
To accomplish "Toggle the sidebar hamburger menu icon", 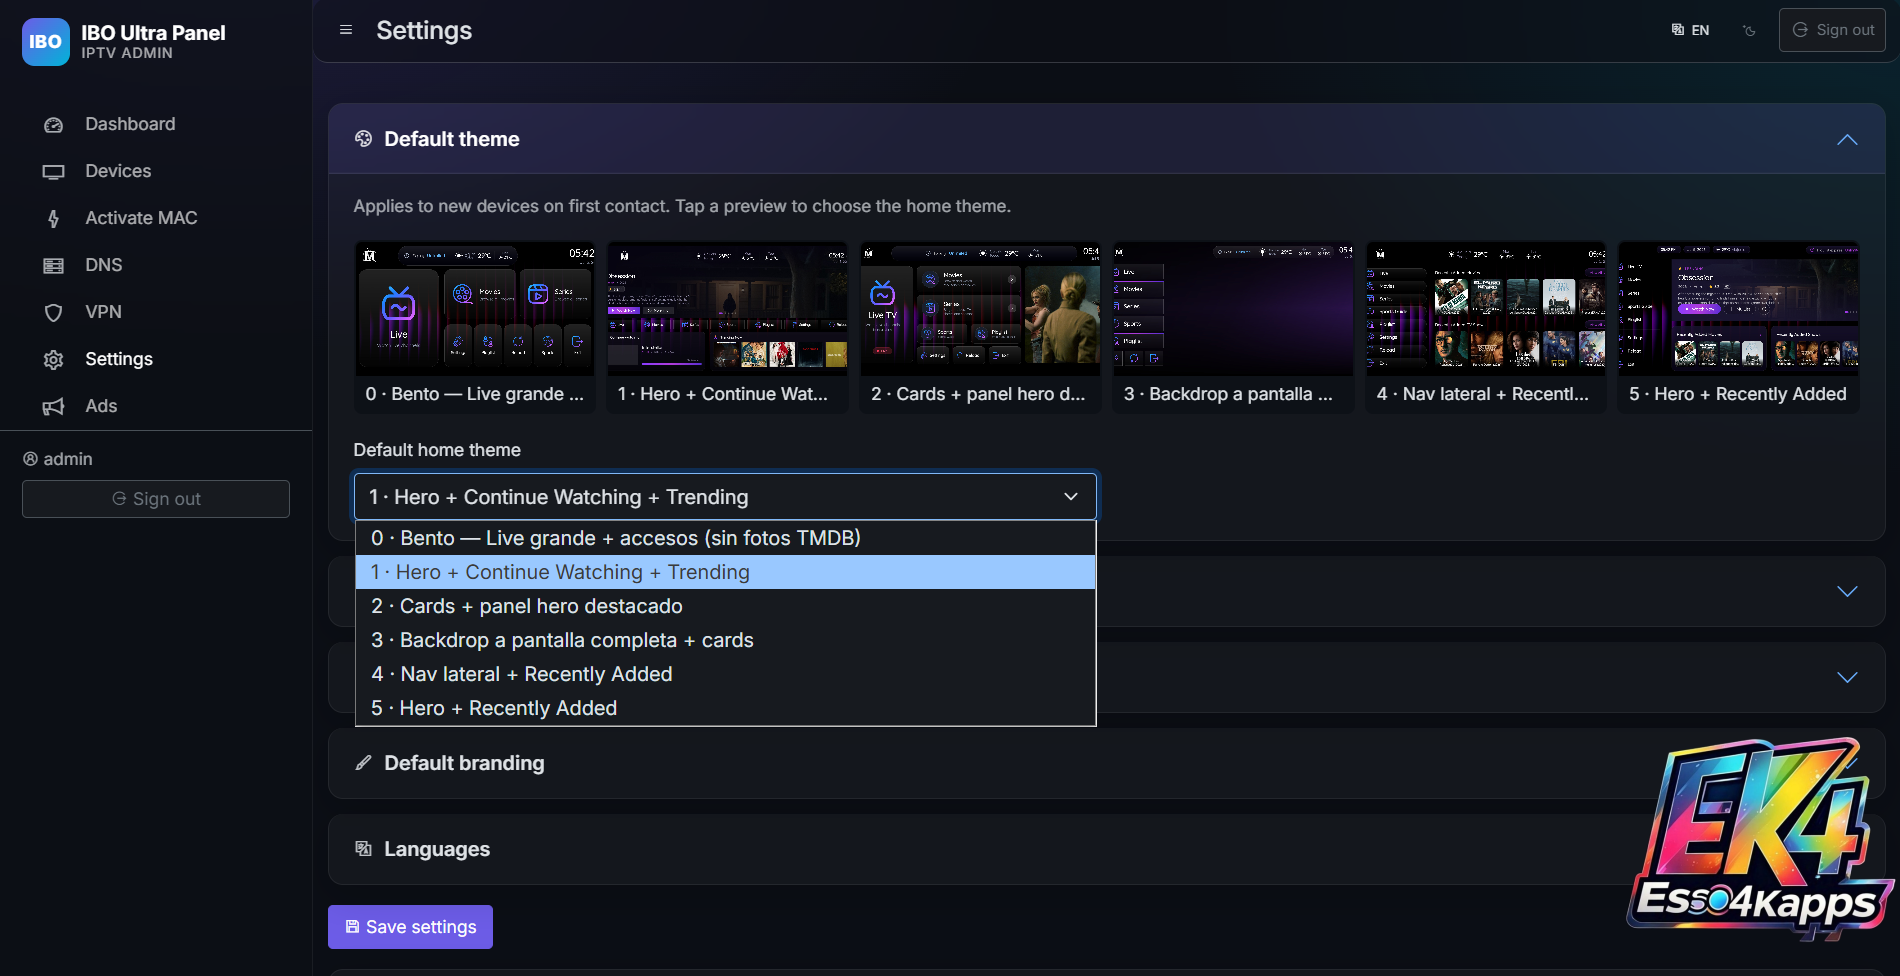I will tap(346, 30).
